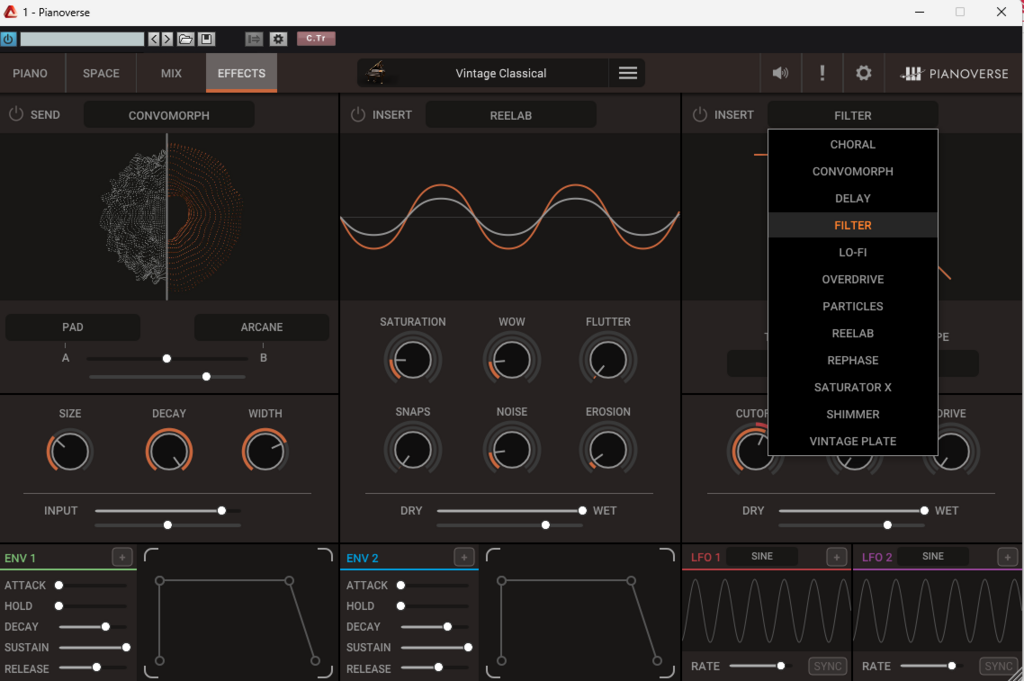
Task: Save preset with floppy disk icon
Action: click(206, 39)
